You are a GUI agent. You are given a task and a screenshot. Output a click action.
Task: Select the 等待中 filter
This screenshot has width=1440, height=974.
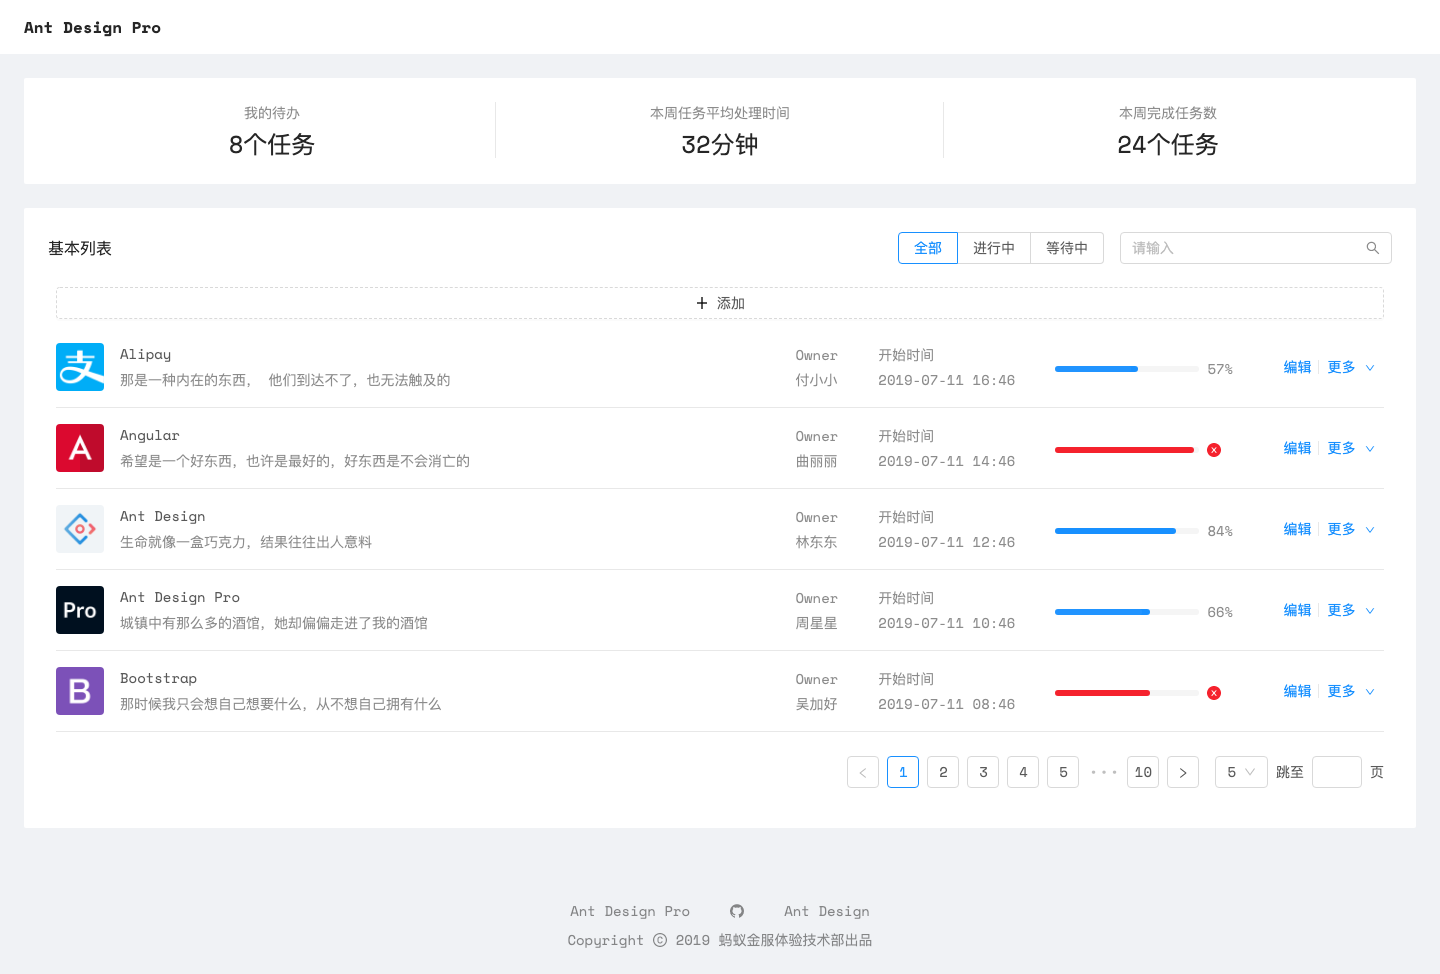point(1067,248)
